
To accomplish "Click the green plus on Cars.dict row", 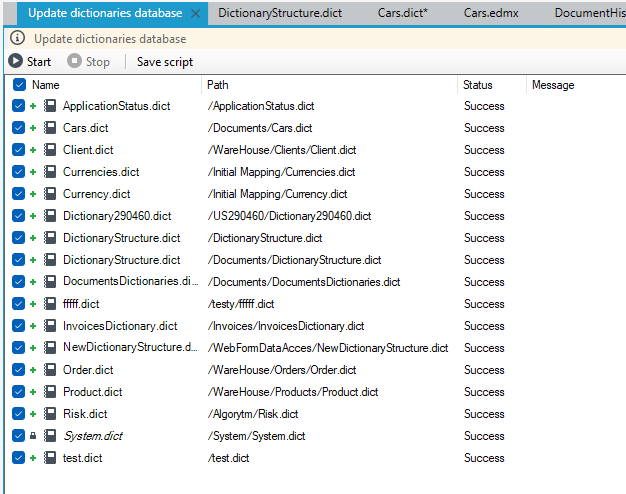I will [33, 128].
